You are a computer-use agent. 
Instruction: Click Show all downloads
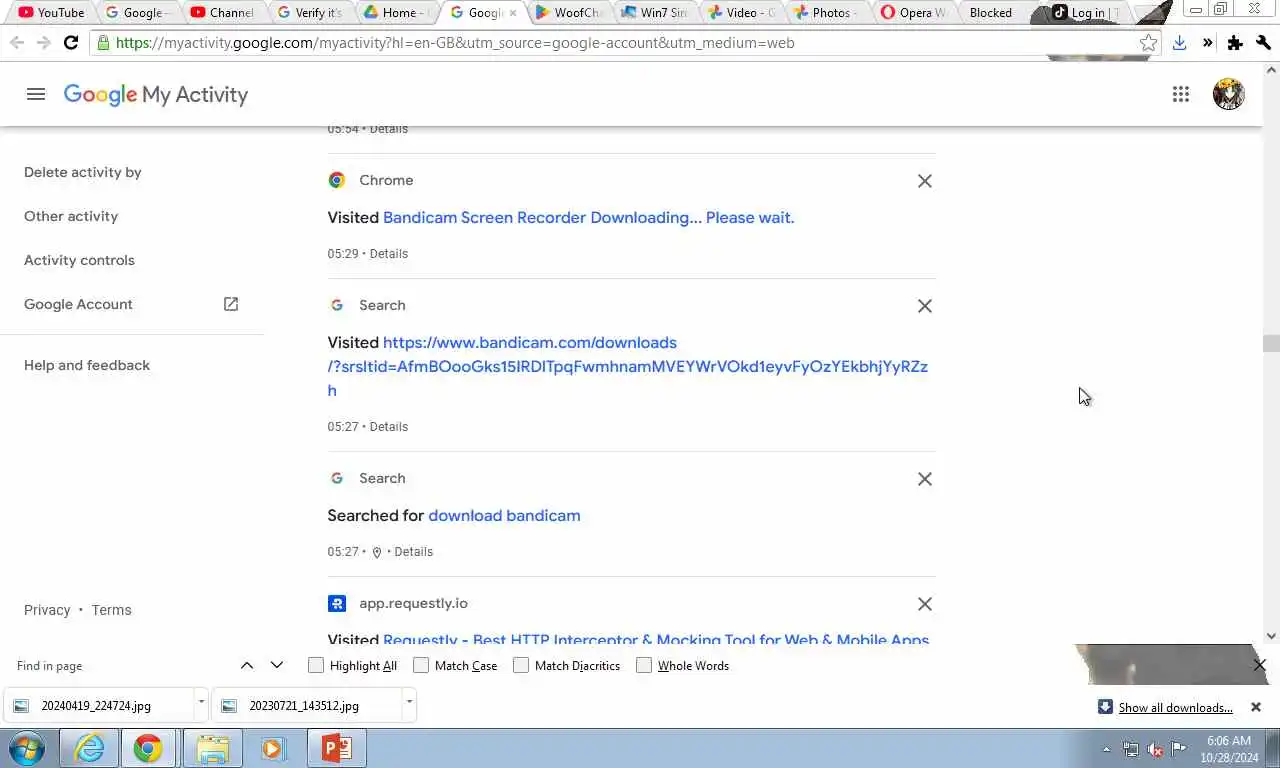click(x=1175, y=707)
